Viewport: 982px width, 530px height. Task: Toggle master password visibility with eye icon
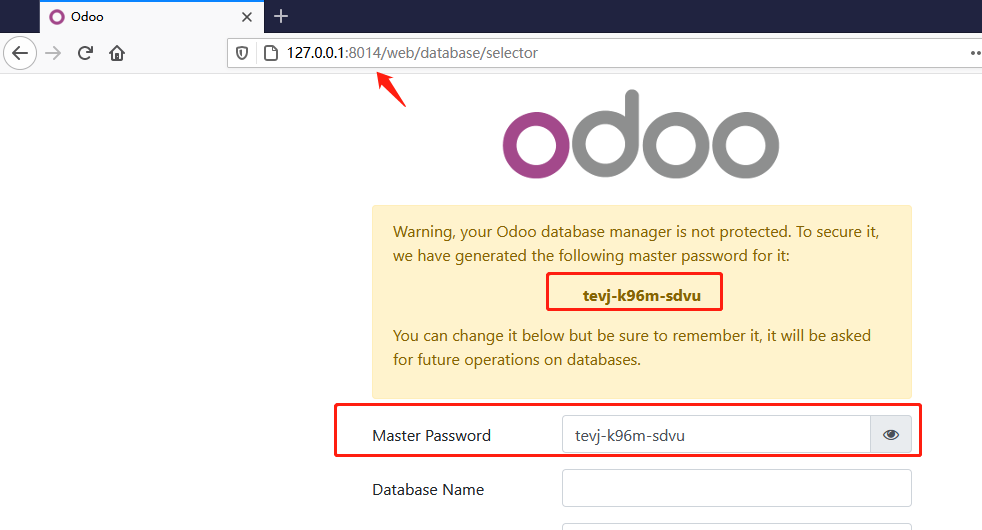click(x=891, y=435)
